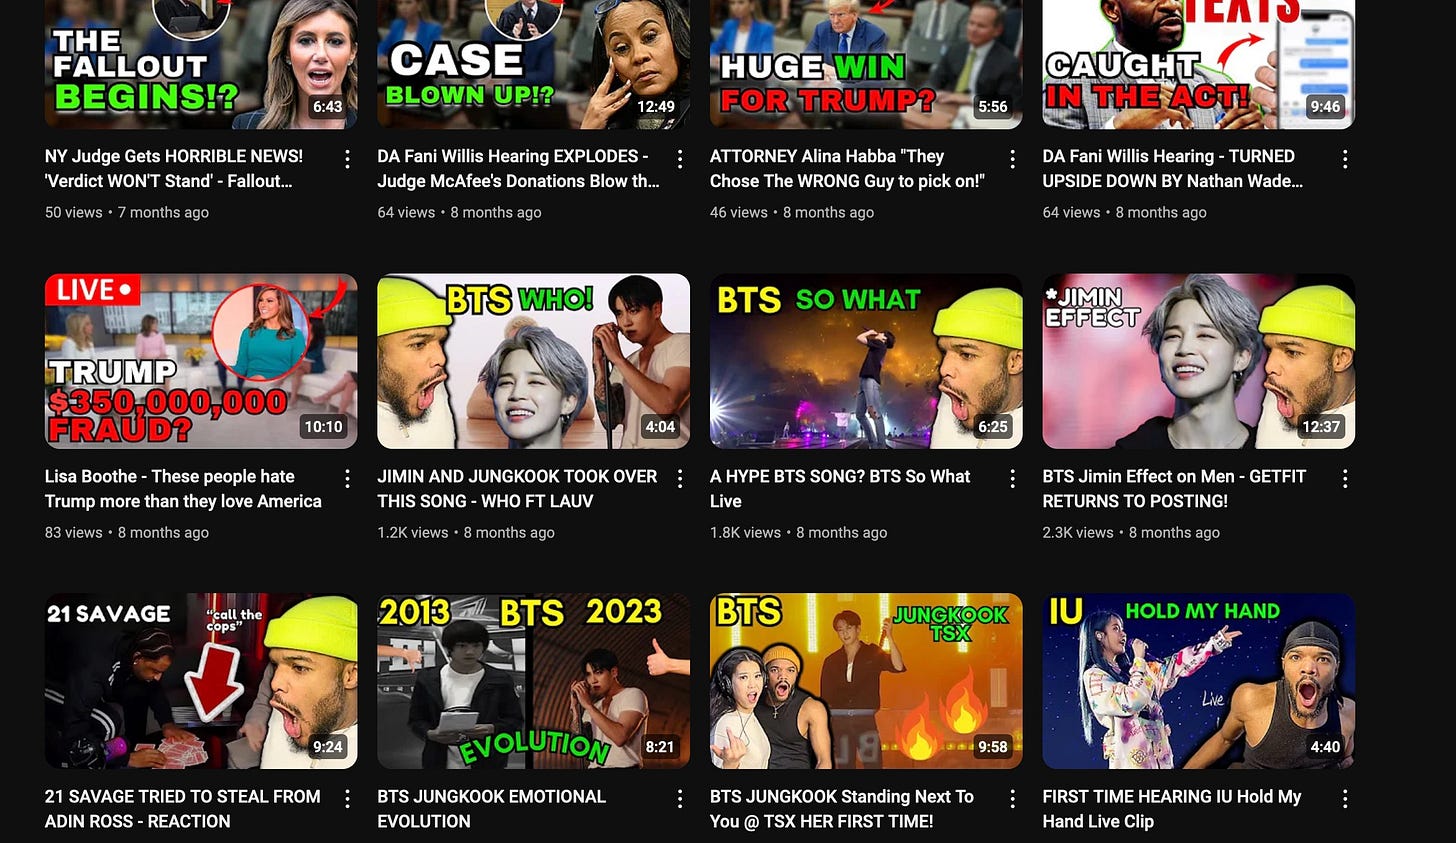
Task: Play the 2013 BTS 2023 EVOLUTION thumbnail
Action: [533, 681]
